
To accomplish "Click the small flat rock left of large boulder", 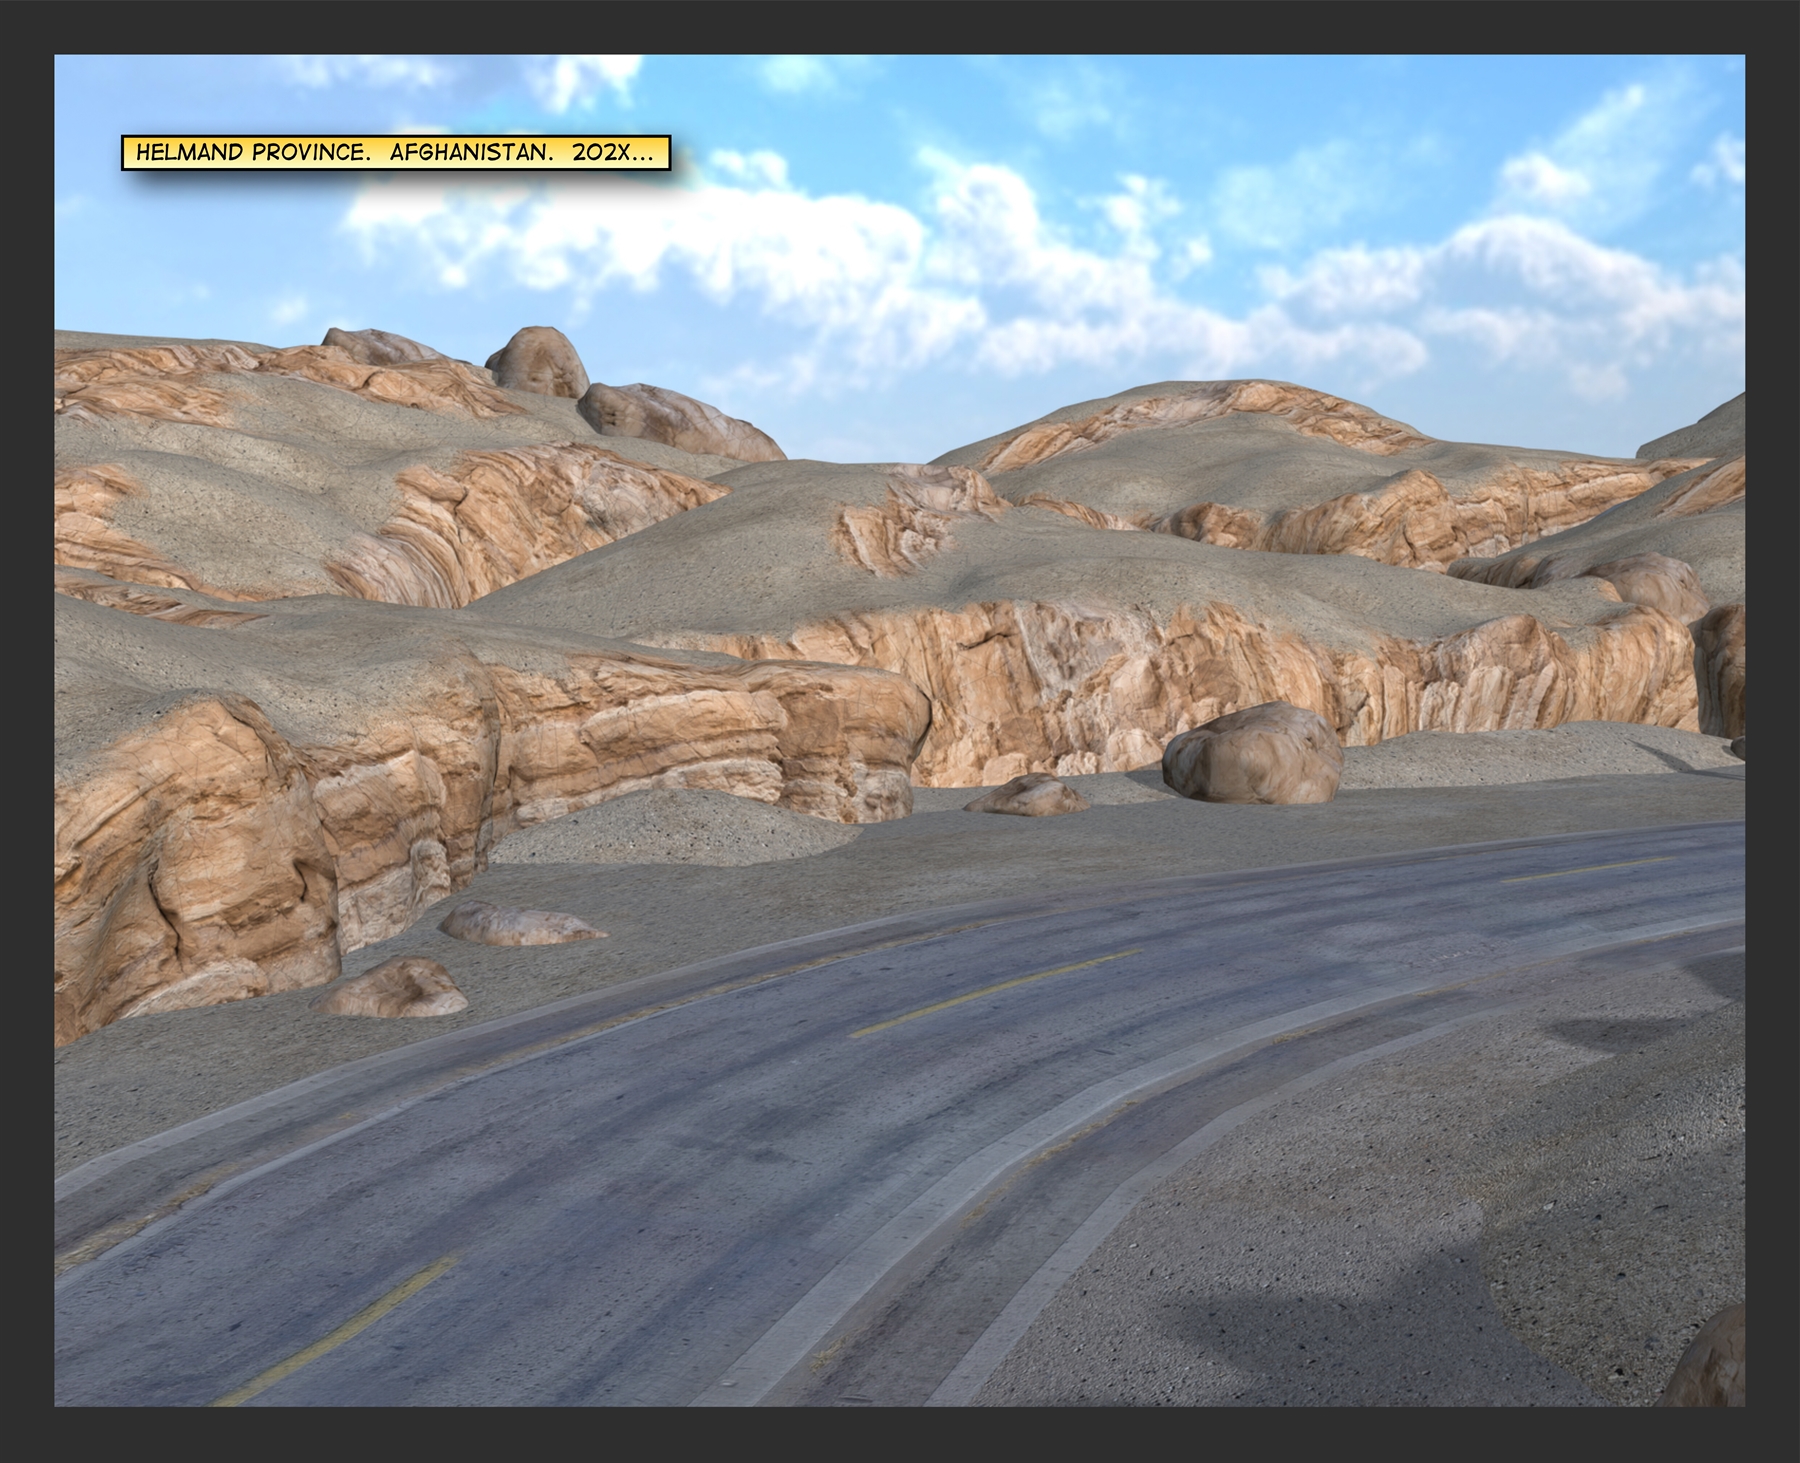I will click(1026, 795).
